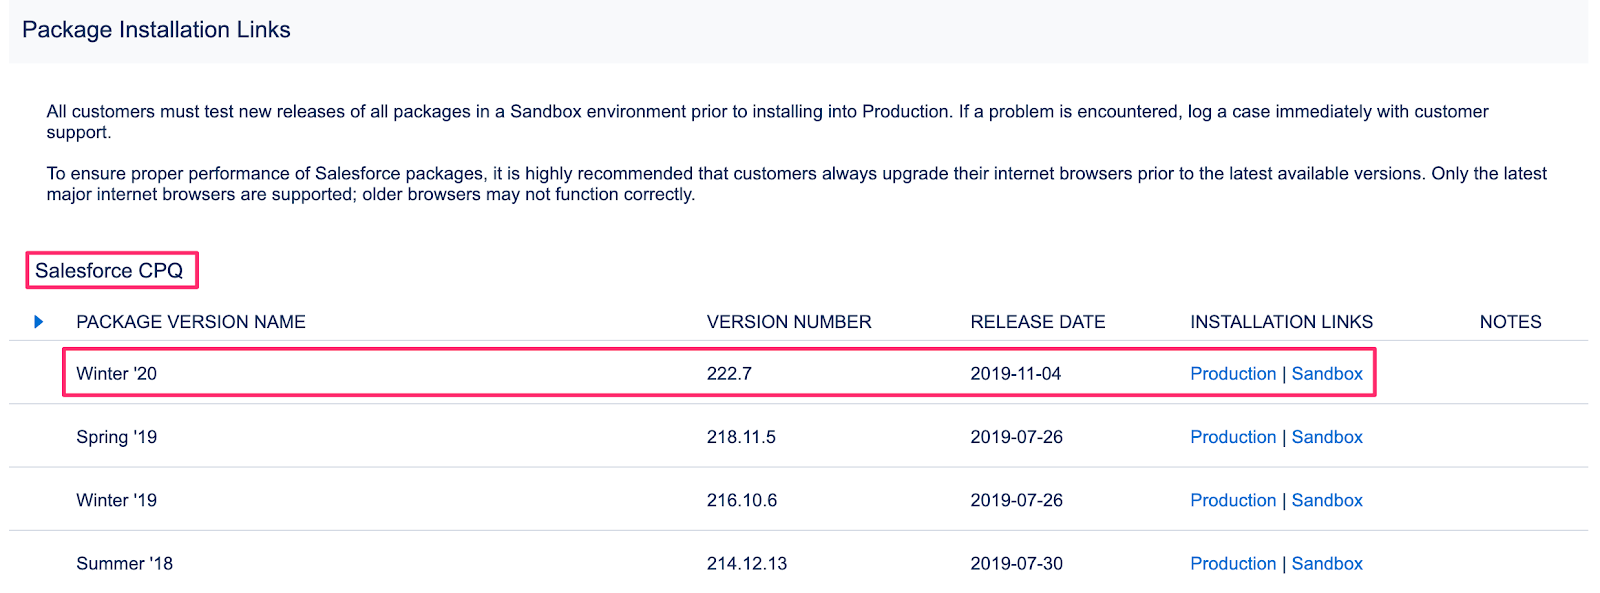Click the Version Number column header
The height and width of the screenshot is (593, 1600).
point(789,322)
